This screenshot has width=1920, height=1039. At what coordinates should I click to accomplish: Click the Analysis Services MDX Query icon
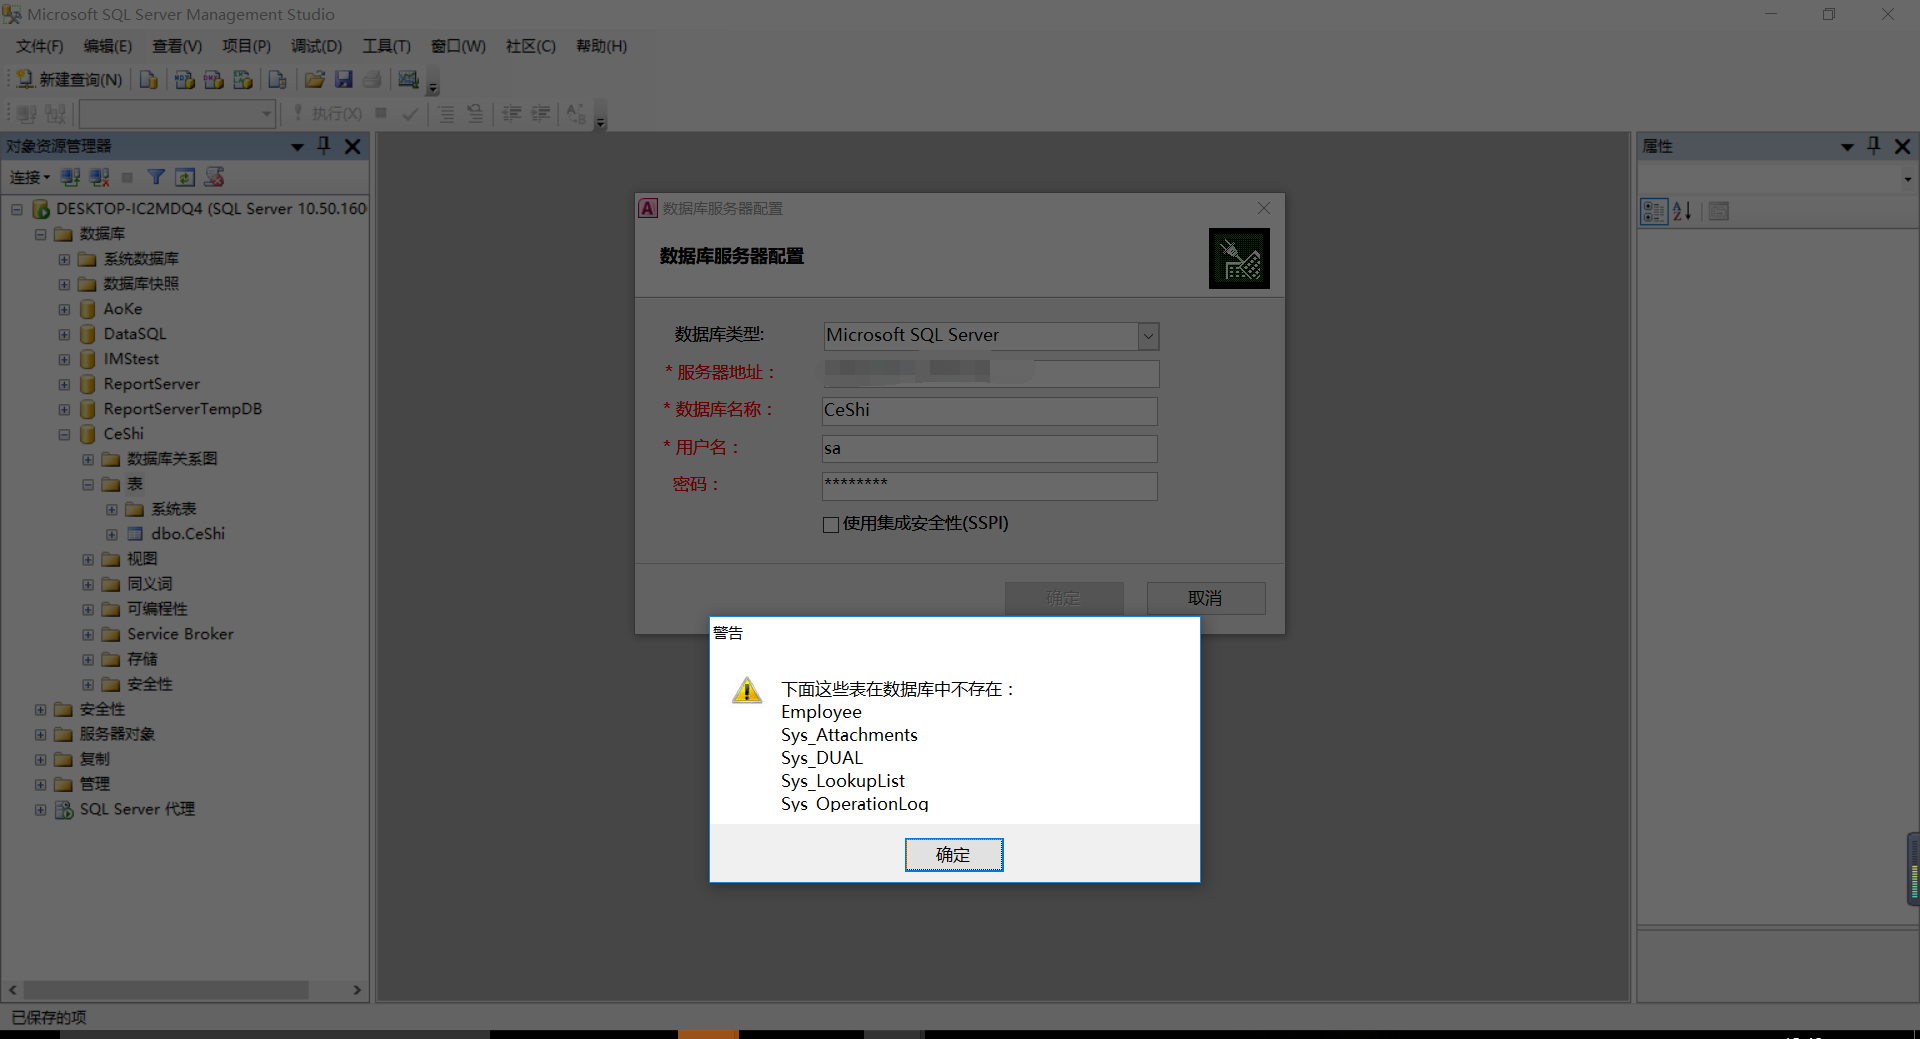(x=184, y=80)
